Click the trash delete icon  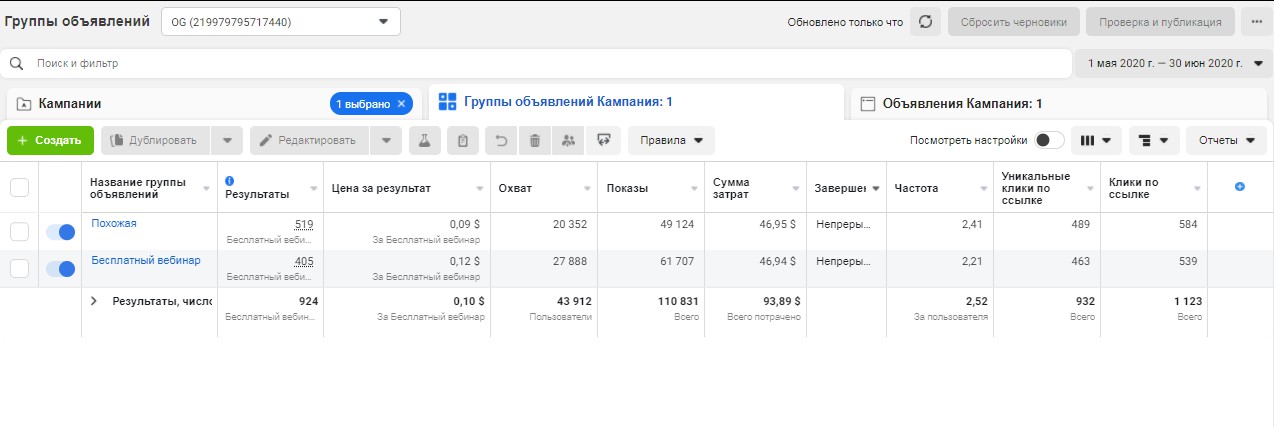tap(535, 140)
